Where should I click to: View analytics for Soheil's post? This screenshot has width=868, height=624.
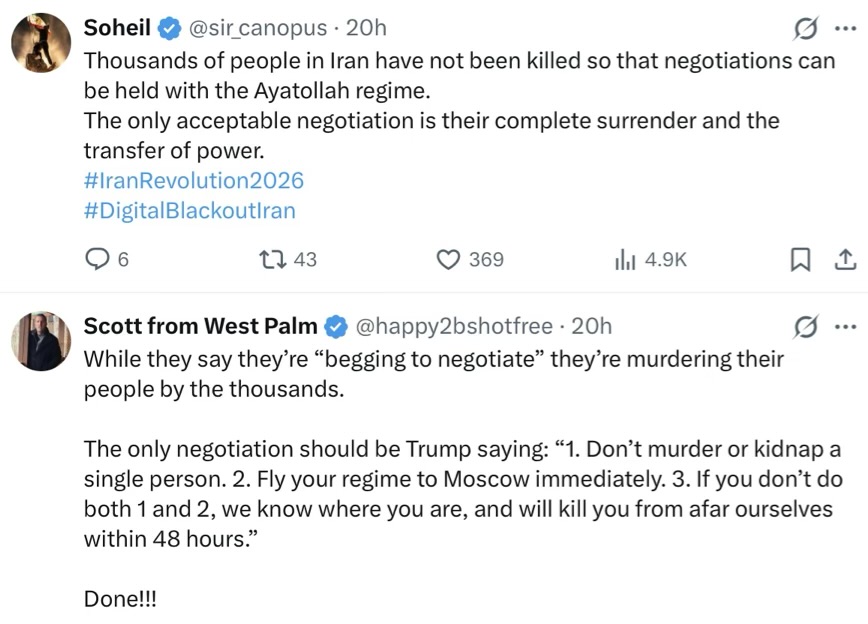tap(625, 259)
